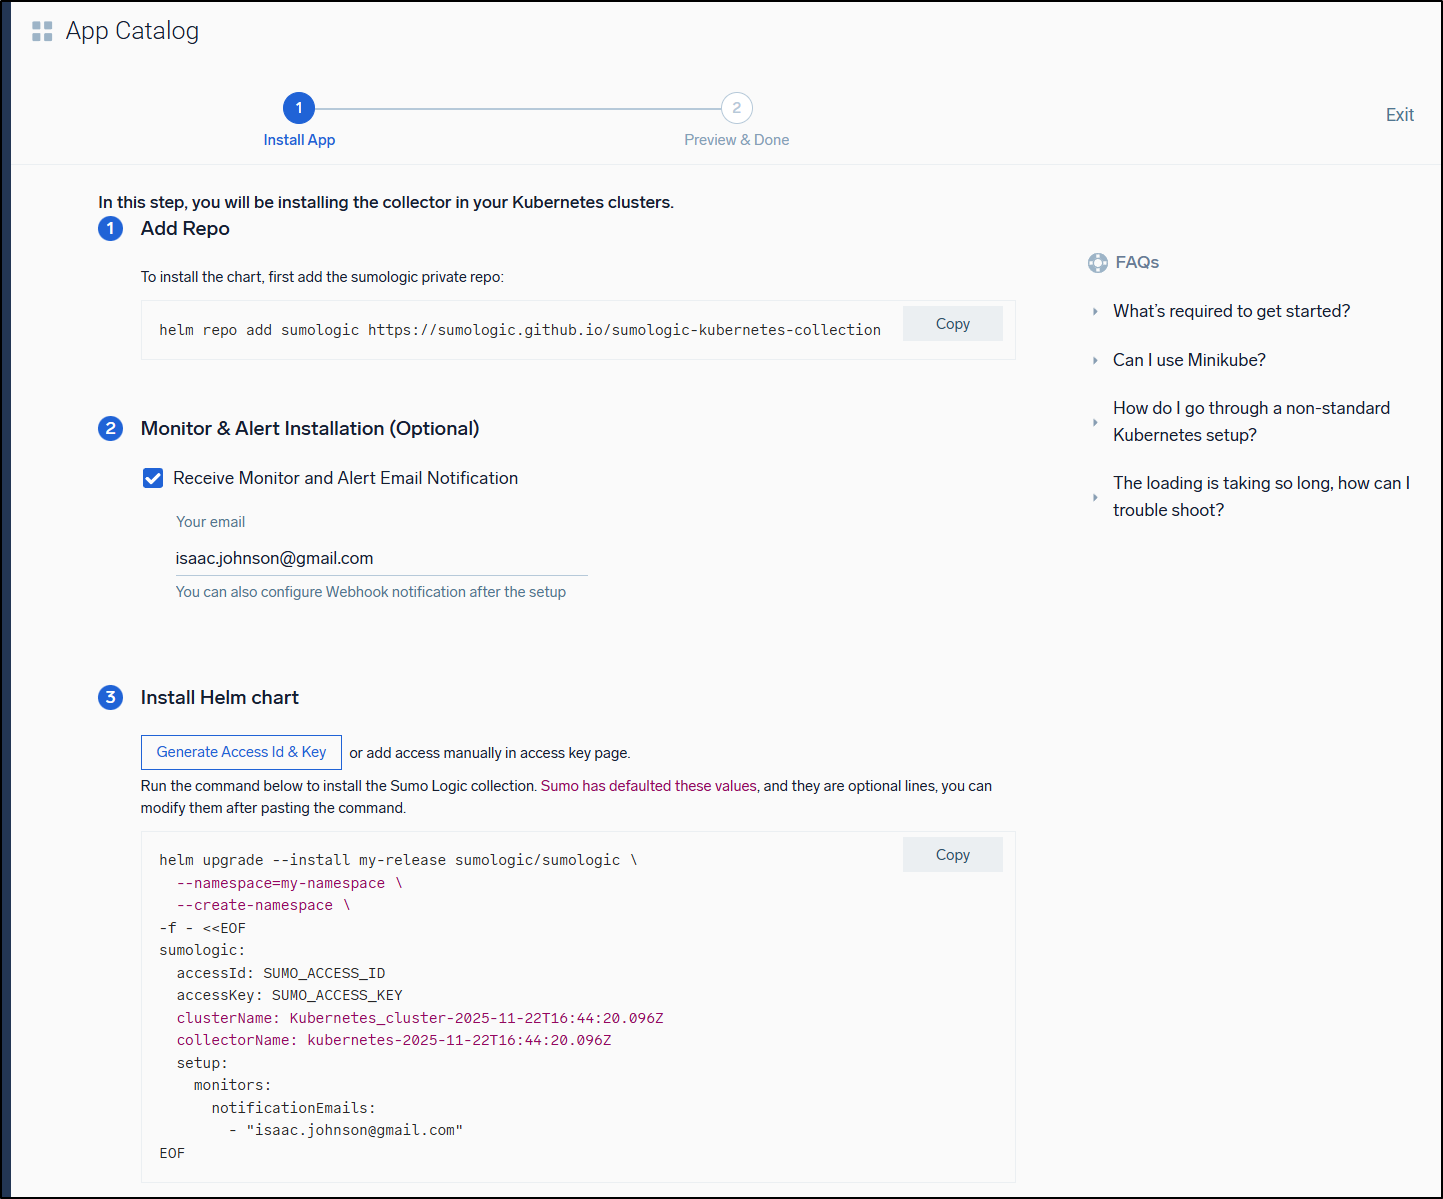Copy the helm repo add command
Screen dimensions: 1443x1199
tap(952, 324)
